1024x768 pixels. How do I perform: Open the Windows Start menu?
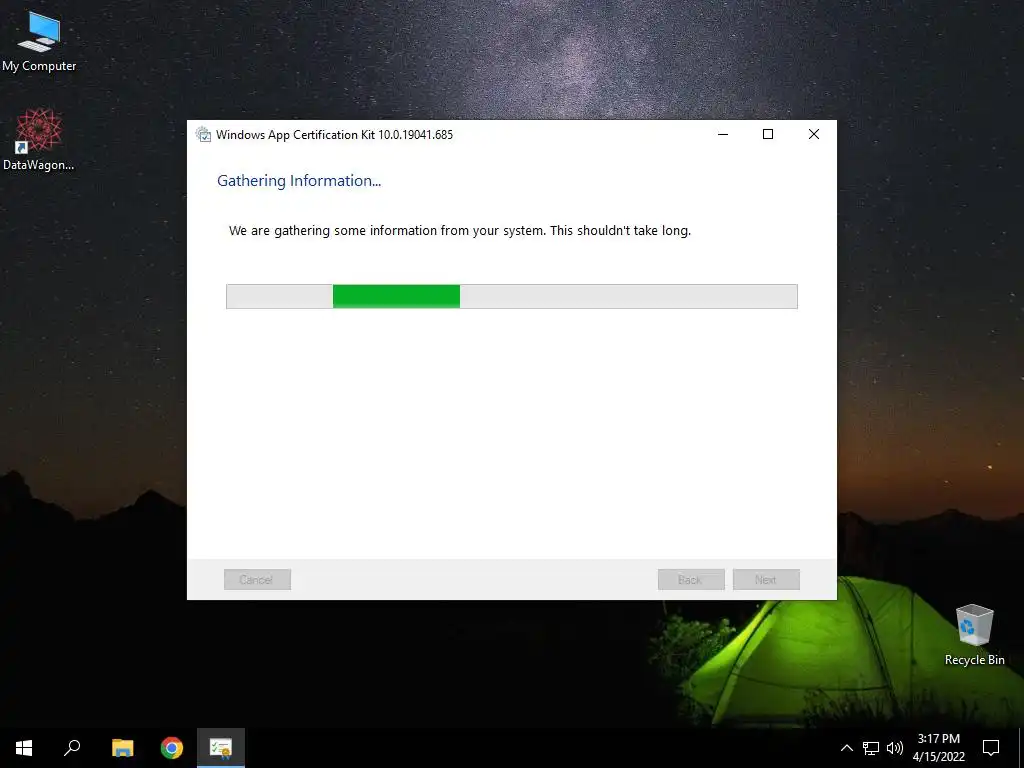(x=24, y=748)
